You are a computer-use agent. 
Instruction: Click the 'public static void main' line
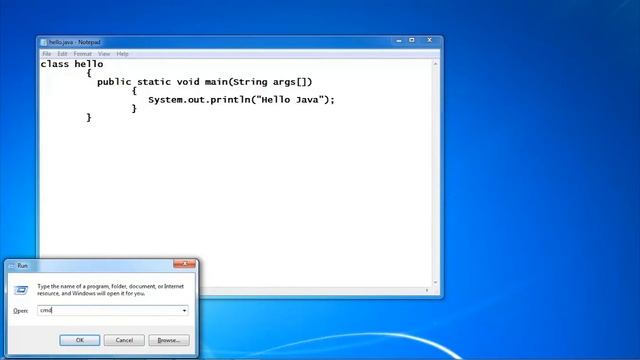tap(204, 82)
